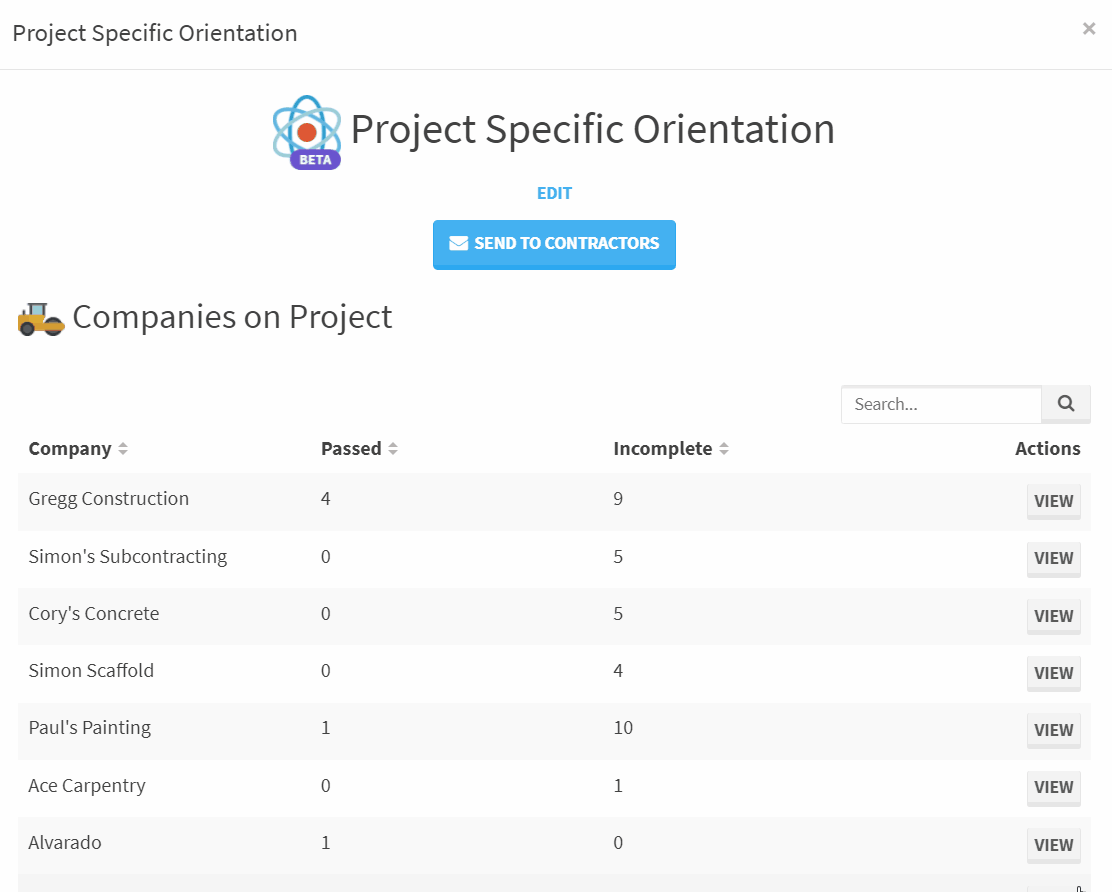Click Alvarado incomplete count 0
1112x892 pixels.
(618, 843)
